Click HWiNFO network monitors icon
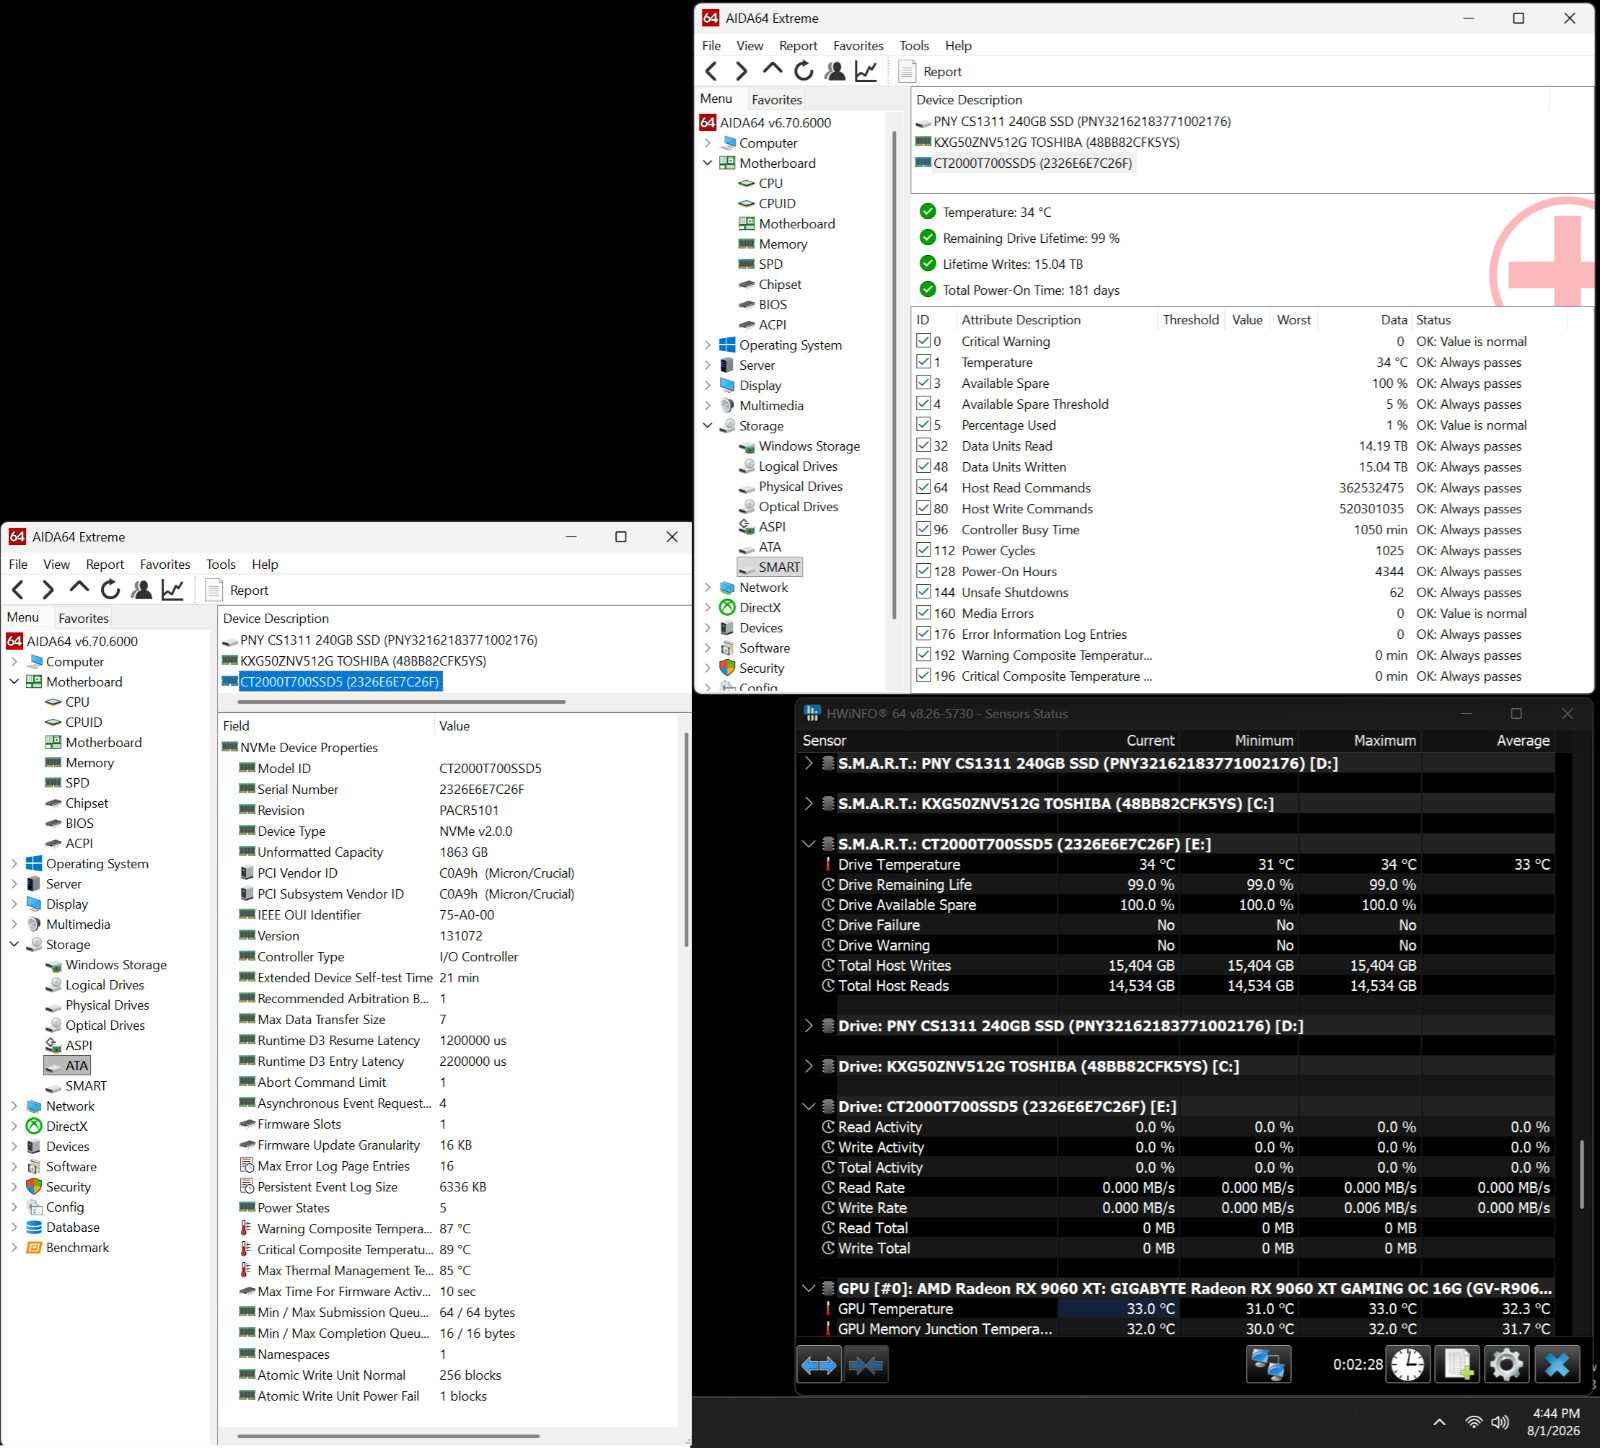 click(1269, 1365)
